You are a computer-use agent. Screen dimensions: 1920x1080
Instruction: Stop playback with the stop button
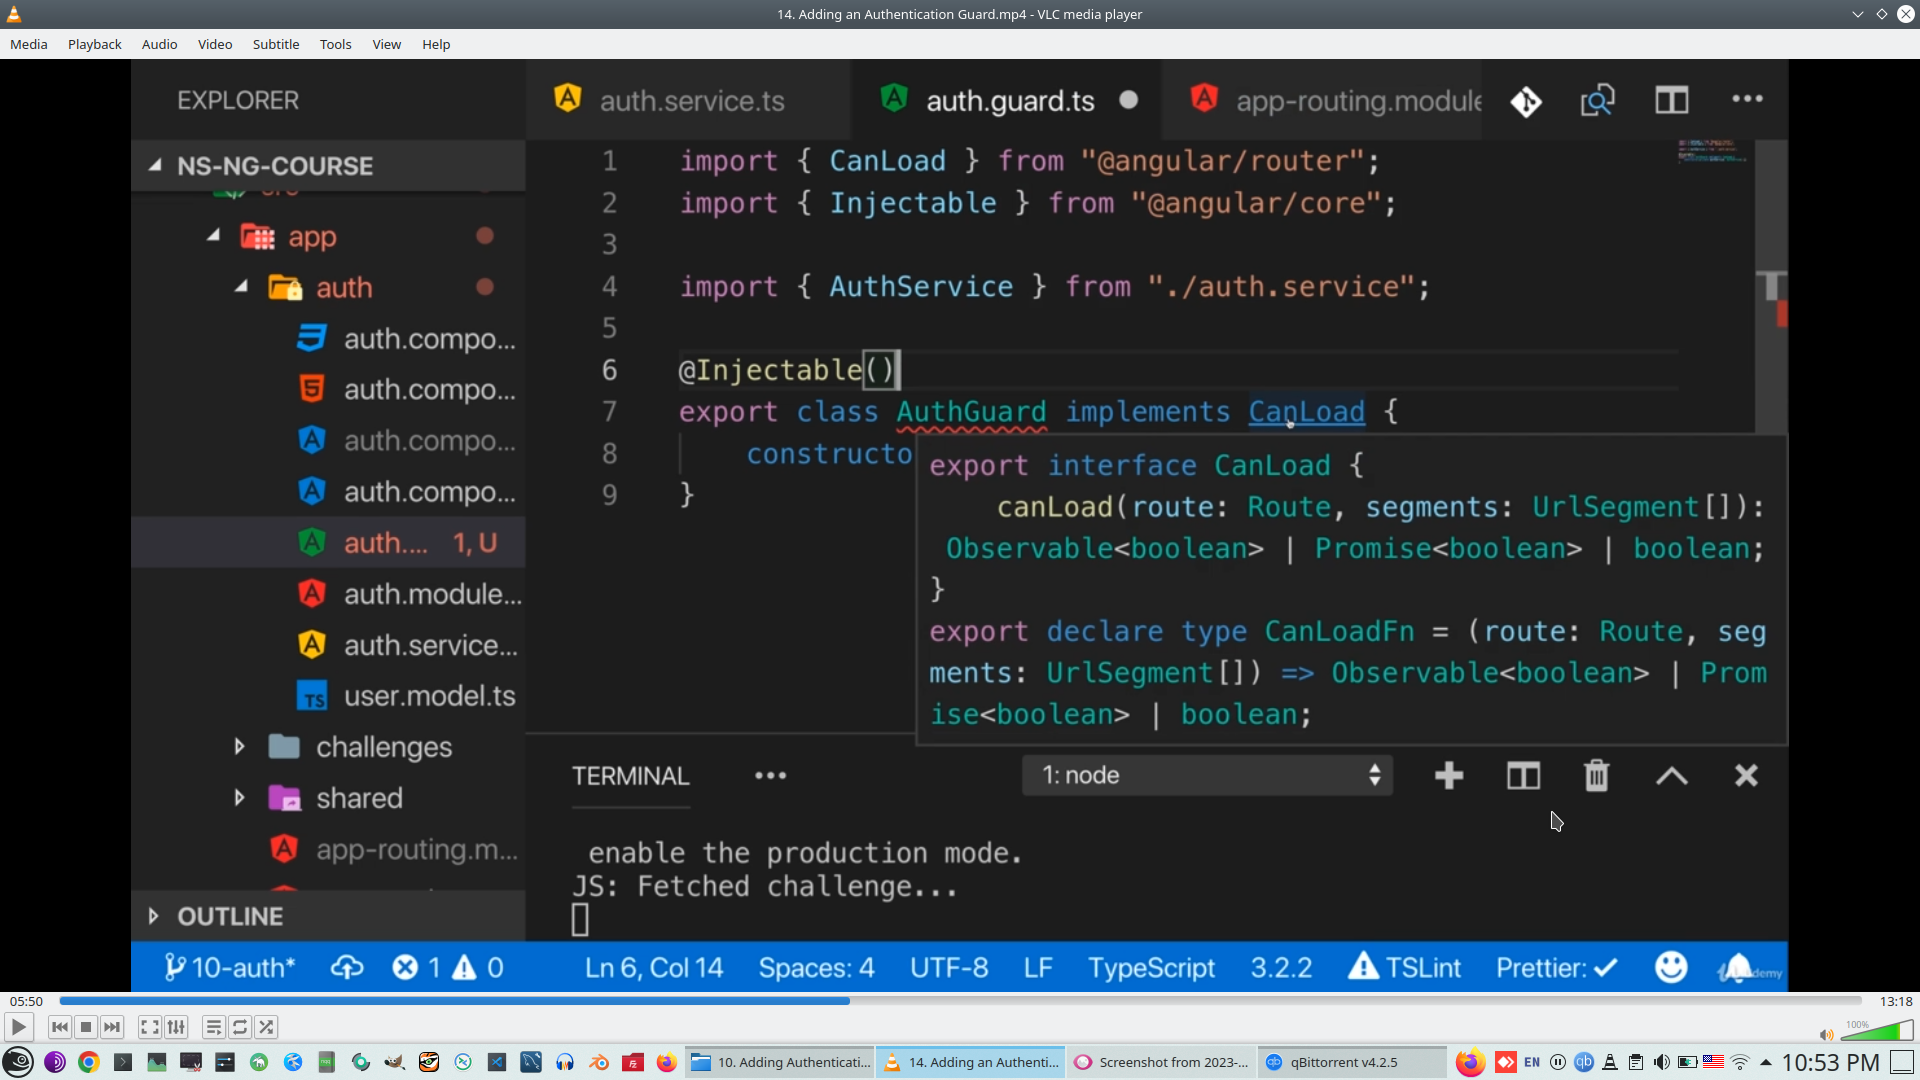pyautogui.click(x=86, y=1027)
